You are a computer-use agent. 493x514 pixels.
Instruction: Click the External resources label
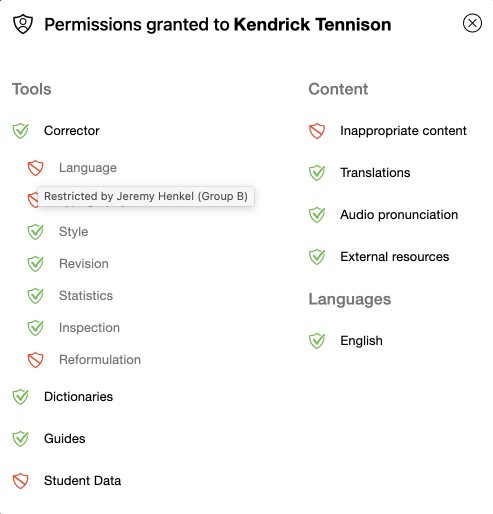click(x=395, y=257)
